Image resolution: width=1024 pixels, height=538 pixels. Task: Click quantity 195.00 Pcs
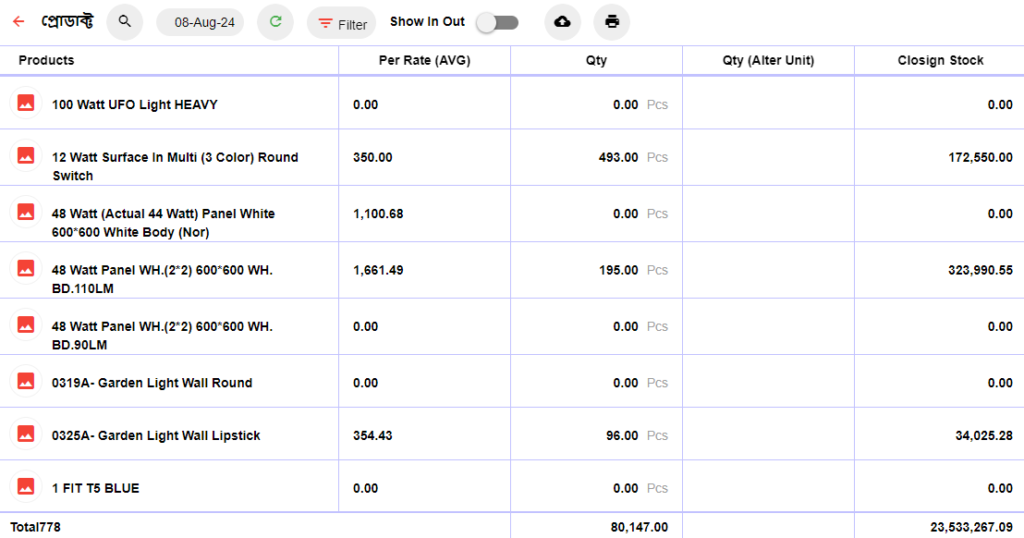pos(633,270)
